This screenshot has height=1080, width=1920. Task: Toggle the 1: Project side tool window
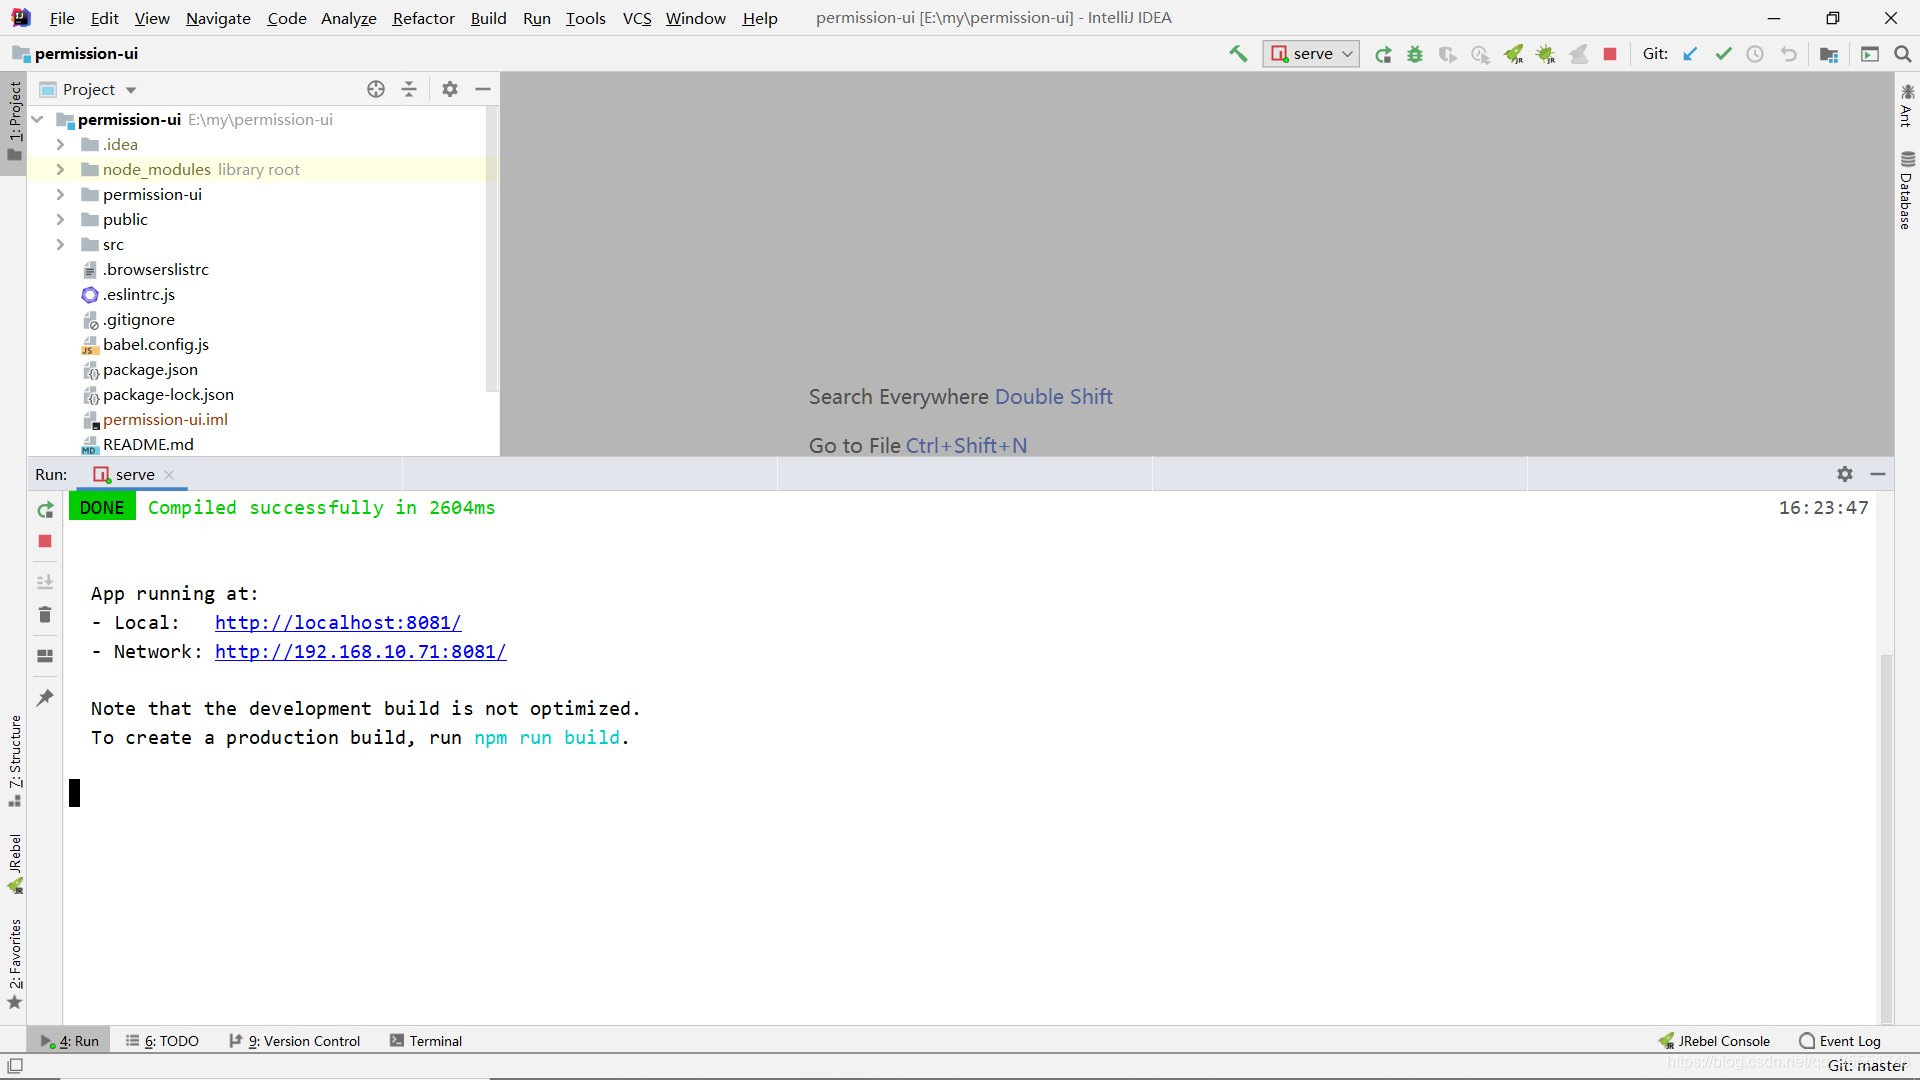click(x=14, y=121)
